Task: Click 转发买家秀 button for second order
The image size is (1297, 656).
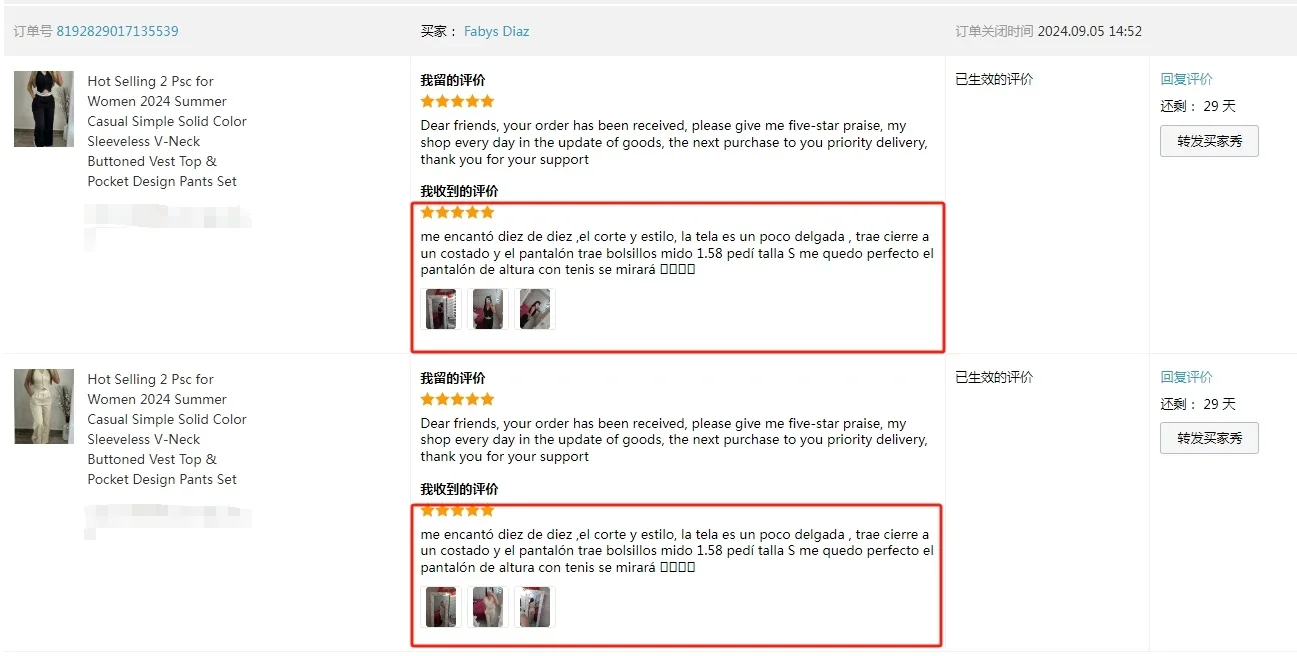Action: pos(1209,438)
